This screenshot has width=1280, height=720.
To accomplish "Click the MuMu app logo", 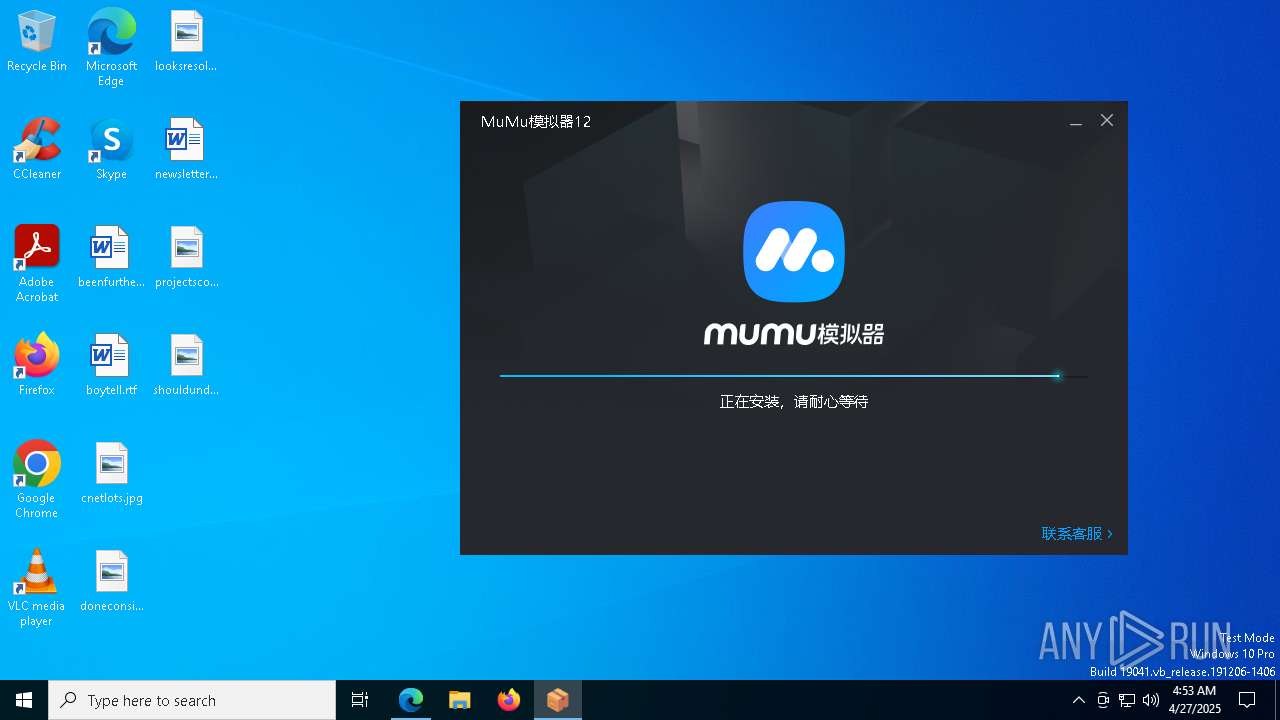I will (794, 252).
